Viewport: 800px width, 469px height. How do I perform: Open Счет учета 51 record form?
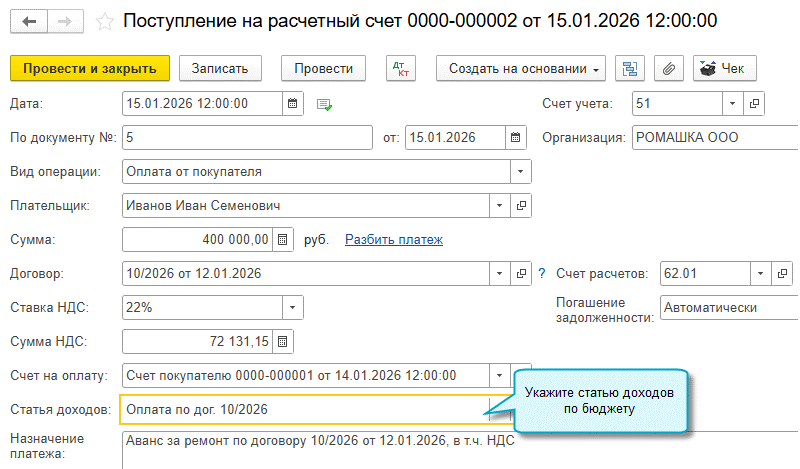point(754,104)
